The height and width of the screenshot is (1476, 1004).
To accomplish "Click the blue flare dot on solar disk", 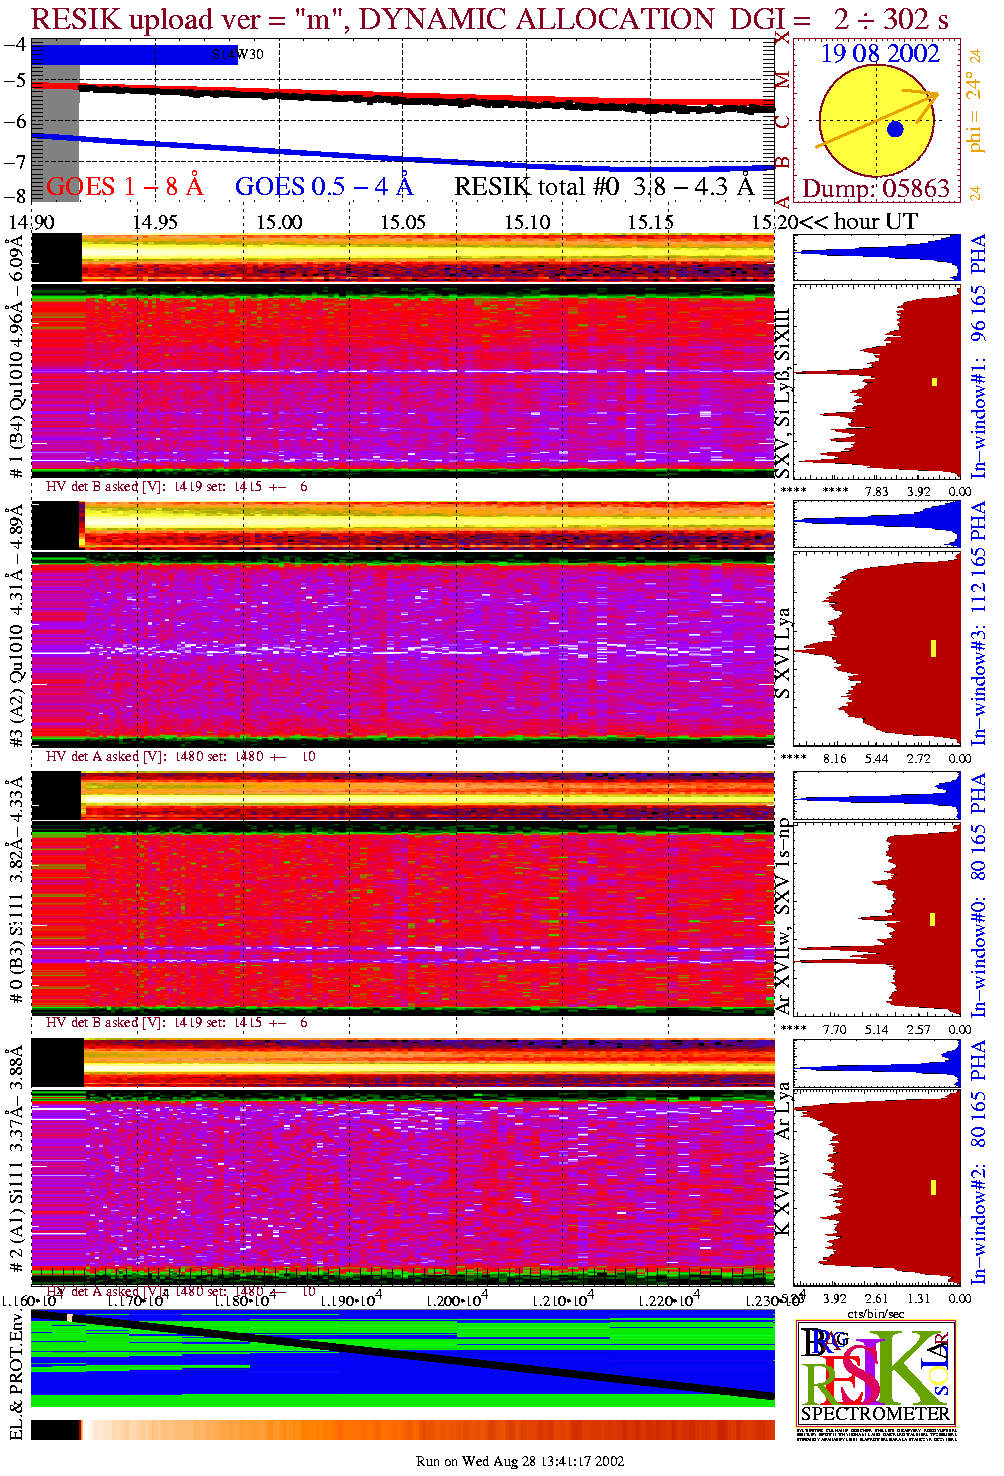I will [895, 129].
